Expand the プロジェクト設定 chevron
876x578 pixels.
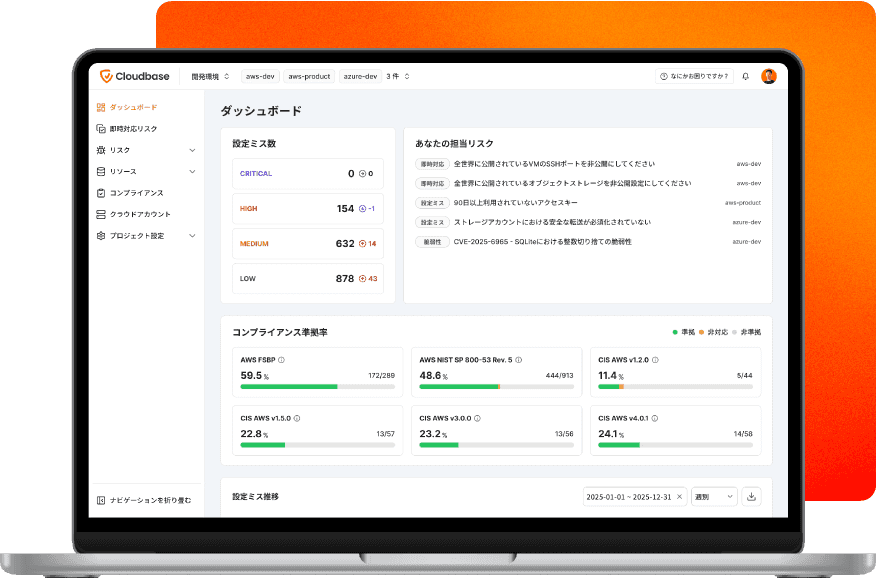tap(192, 236)
